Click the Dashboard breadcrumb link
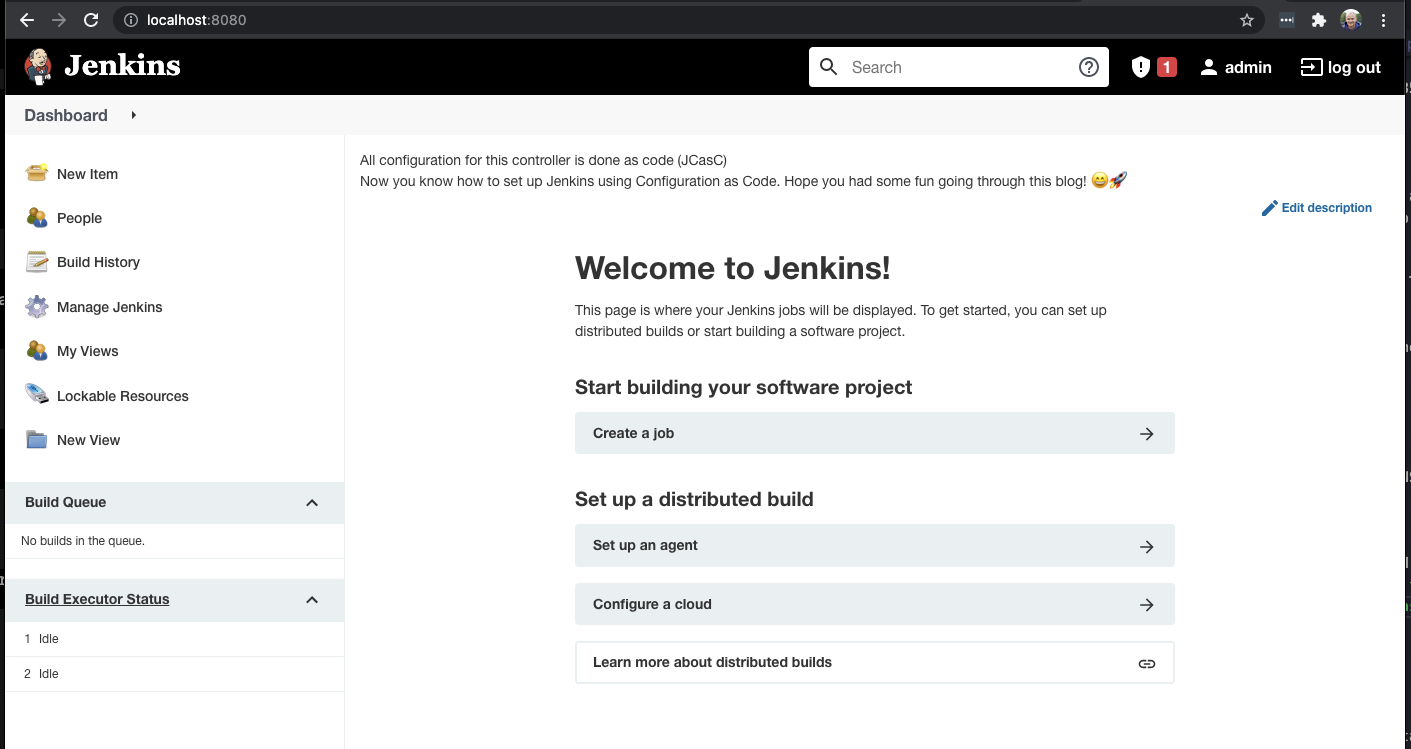Image resolution: width=1411 pixels, height=749 pixels. point(65,115)
